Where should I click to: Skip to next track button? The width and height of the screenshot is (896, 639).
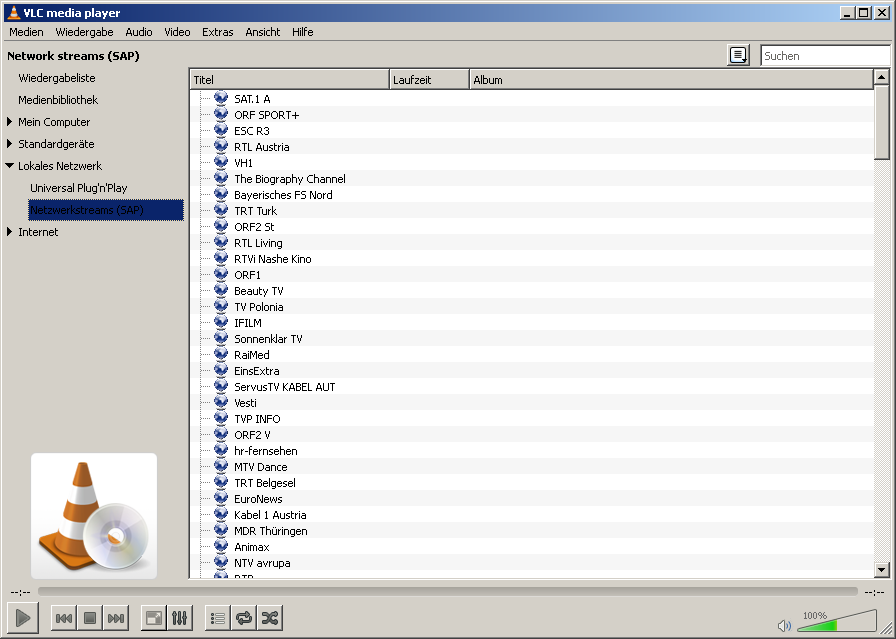coord(116,618)
